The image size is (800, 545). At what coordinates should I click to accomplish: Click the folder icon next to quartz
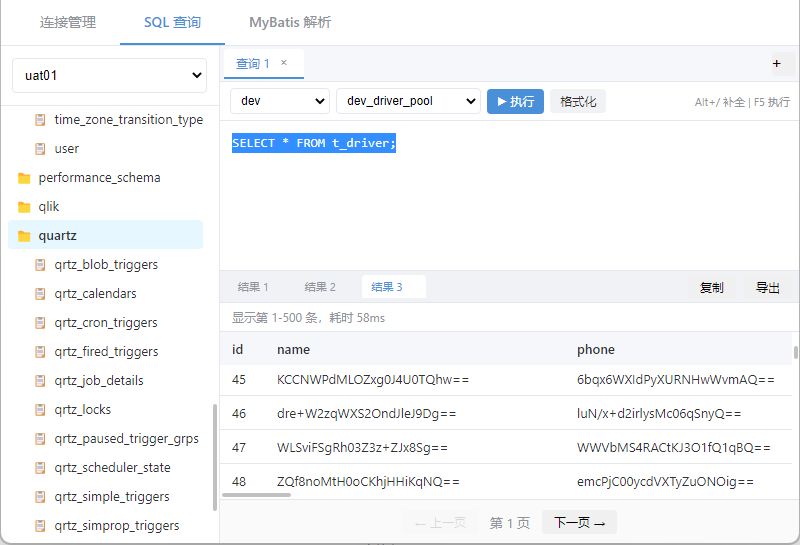[x=25, y=236]
